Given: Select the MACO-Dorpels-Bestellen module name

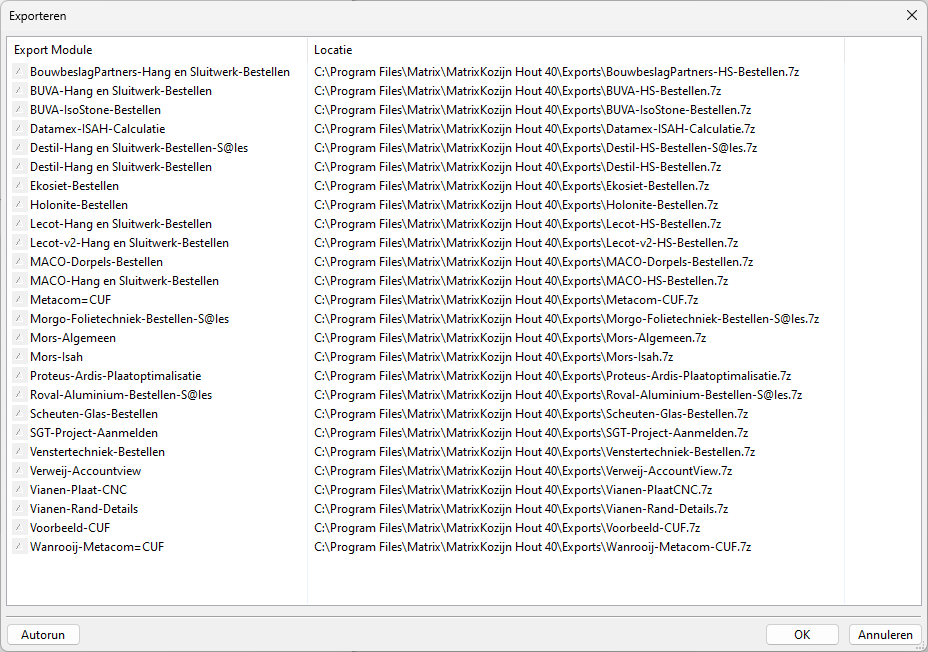Looking at the screenshot, I should pyautogui.click(x=96, y=262).
